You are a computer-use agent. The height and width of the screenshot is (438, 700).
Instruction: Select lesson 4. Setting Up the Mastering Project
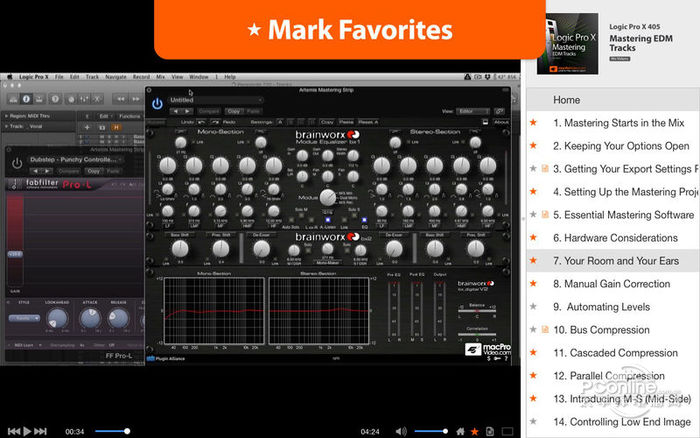pyautogui.click(x=625, y=192)
